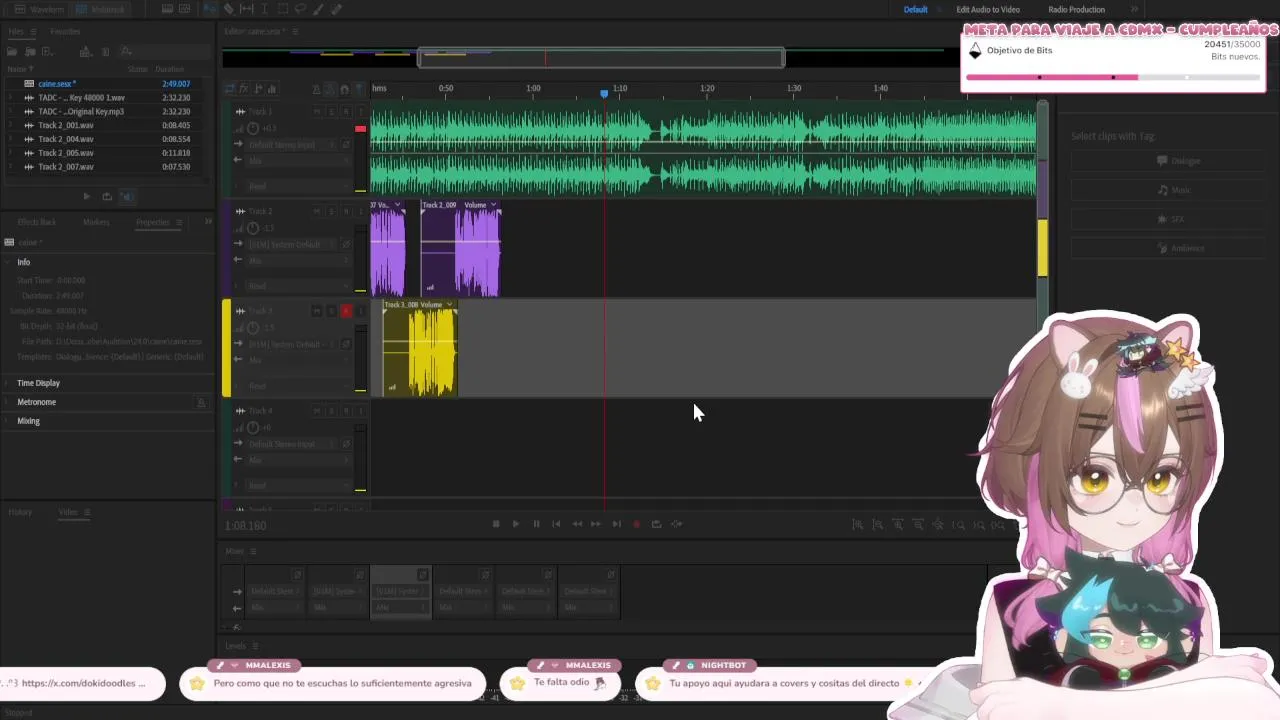Open Track 4 input dropdown
Image resolution: width=1280 pixels, height=720 pixels.
click(291, 443)
